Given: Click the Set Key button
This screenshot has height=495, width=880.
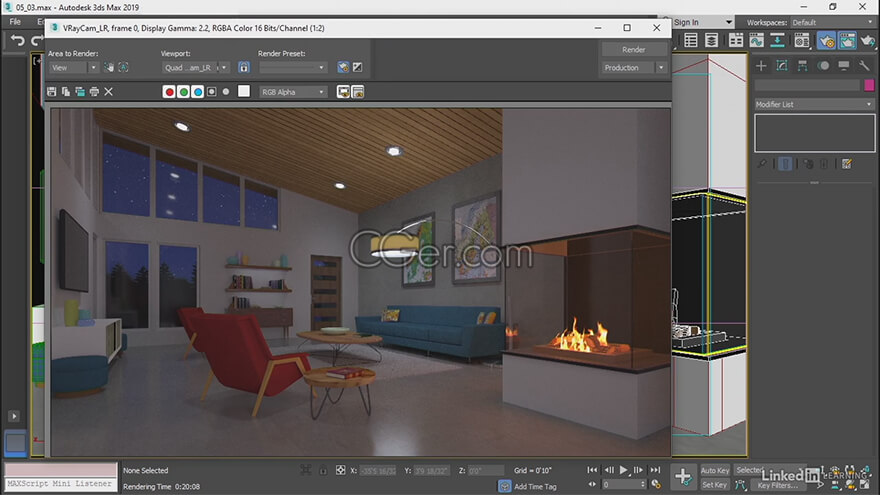Looking at the screenshot, I should click(715, 484).
